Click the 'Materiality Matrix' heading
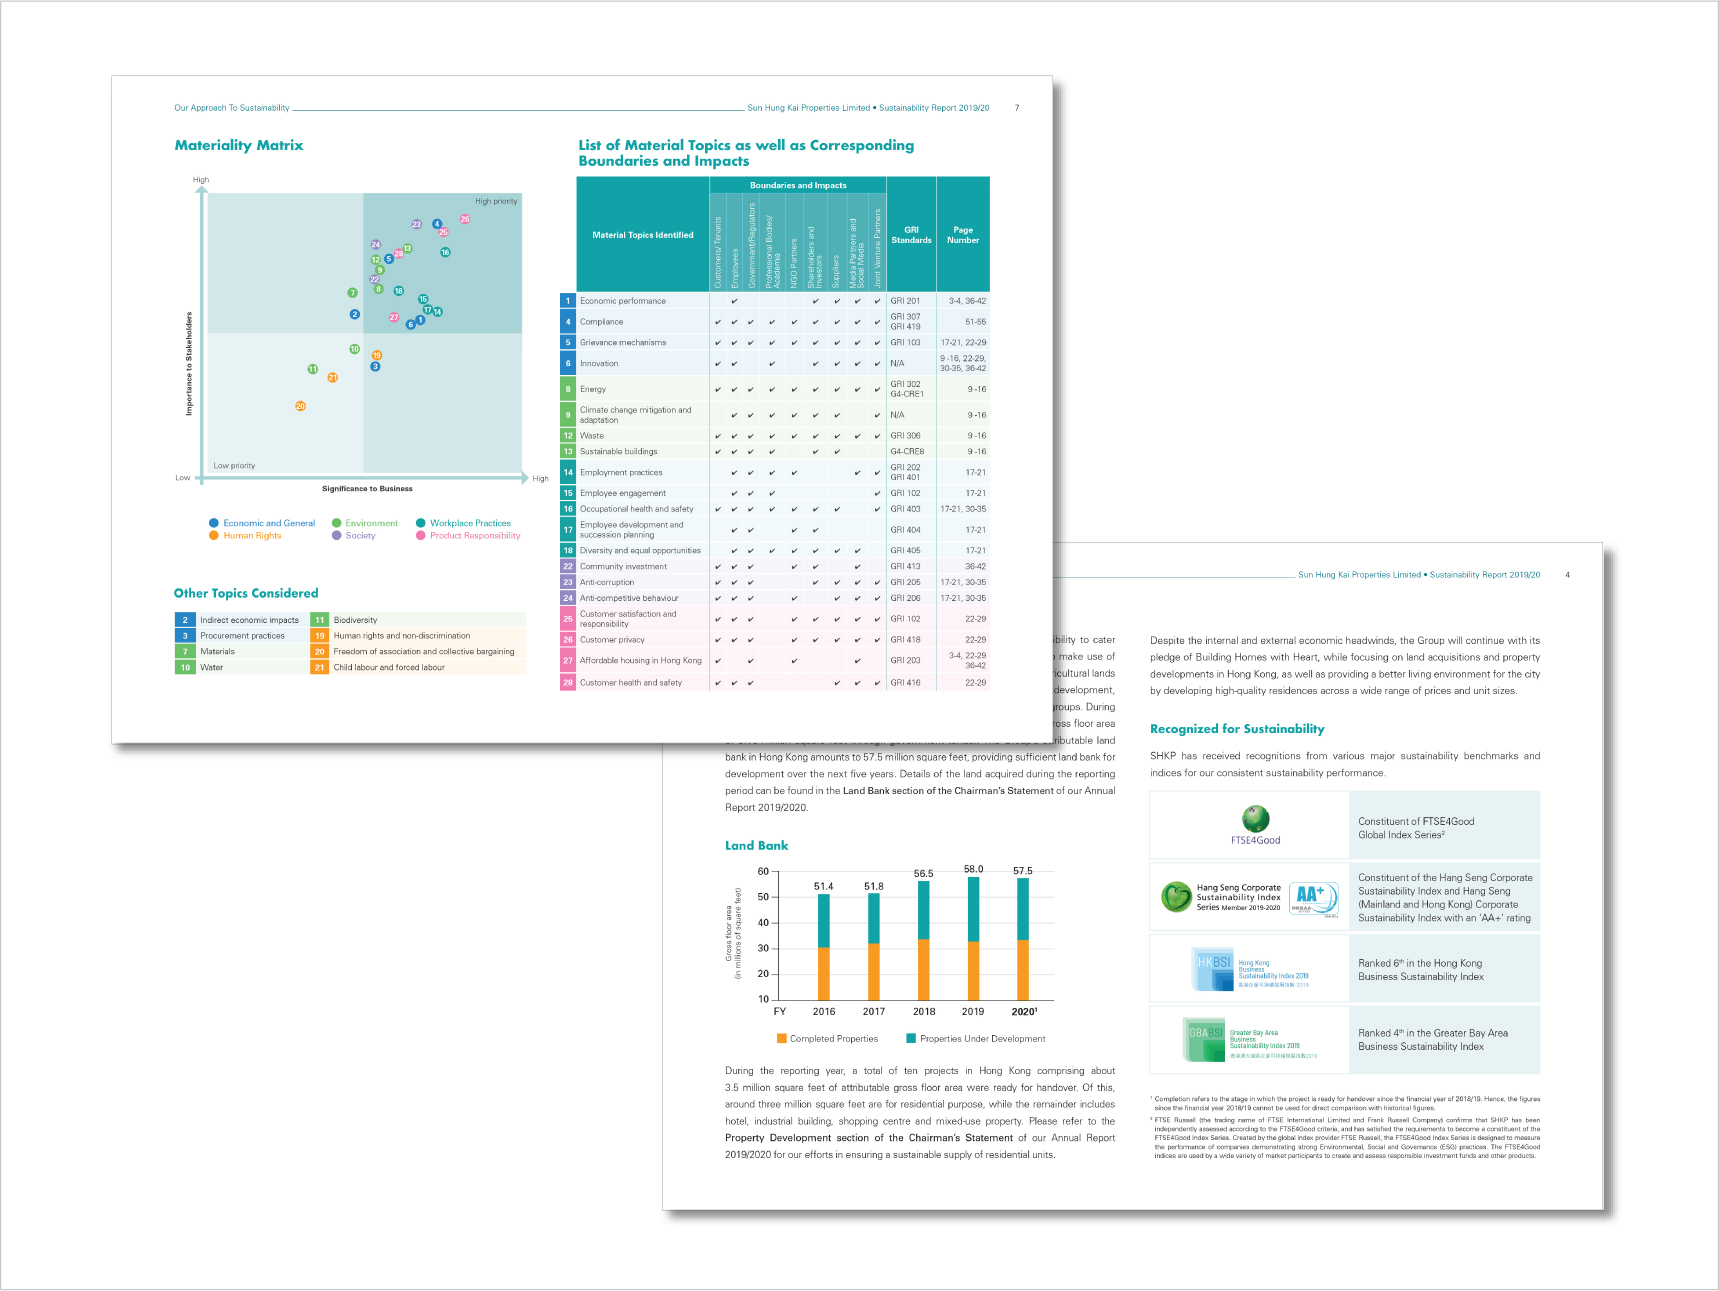The image size is (1719, 1291). pyautogui.click(x=239, y=145)
